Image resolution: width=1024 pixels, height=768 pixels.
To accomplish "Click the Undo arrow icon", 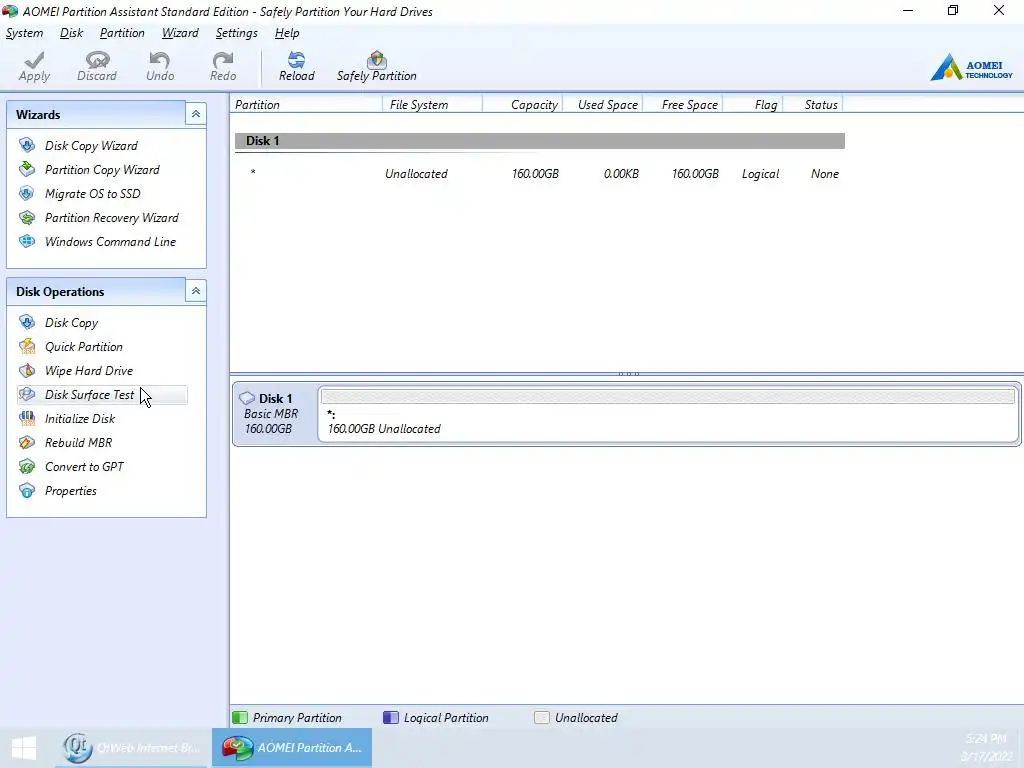I will pyautogui.click(x=160, y=60).
